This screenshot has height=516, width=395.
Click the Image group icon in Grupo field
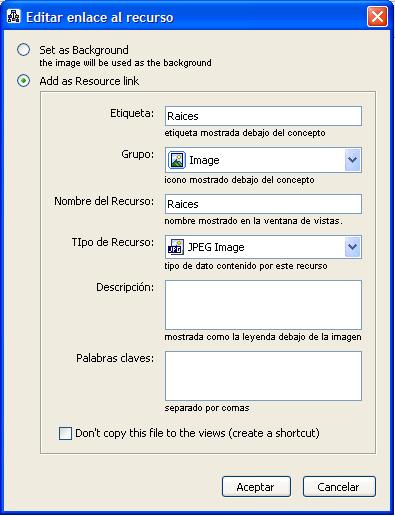(x=177, y=160)
